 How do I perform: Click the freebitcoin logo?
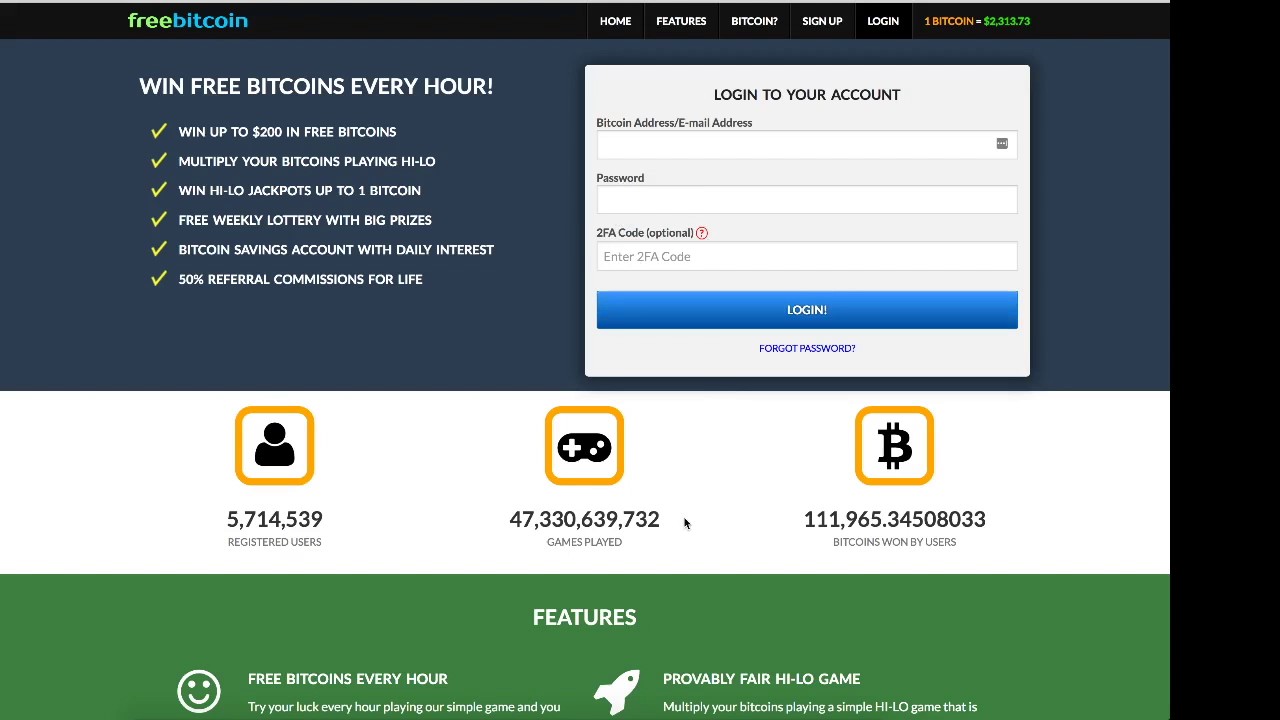(188, 20)
